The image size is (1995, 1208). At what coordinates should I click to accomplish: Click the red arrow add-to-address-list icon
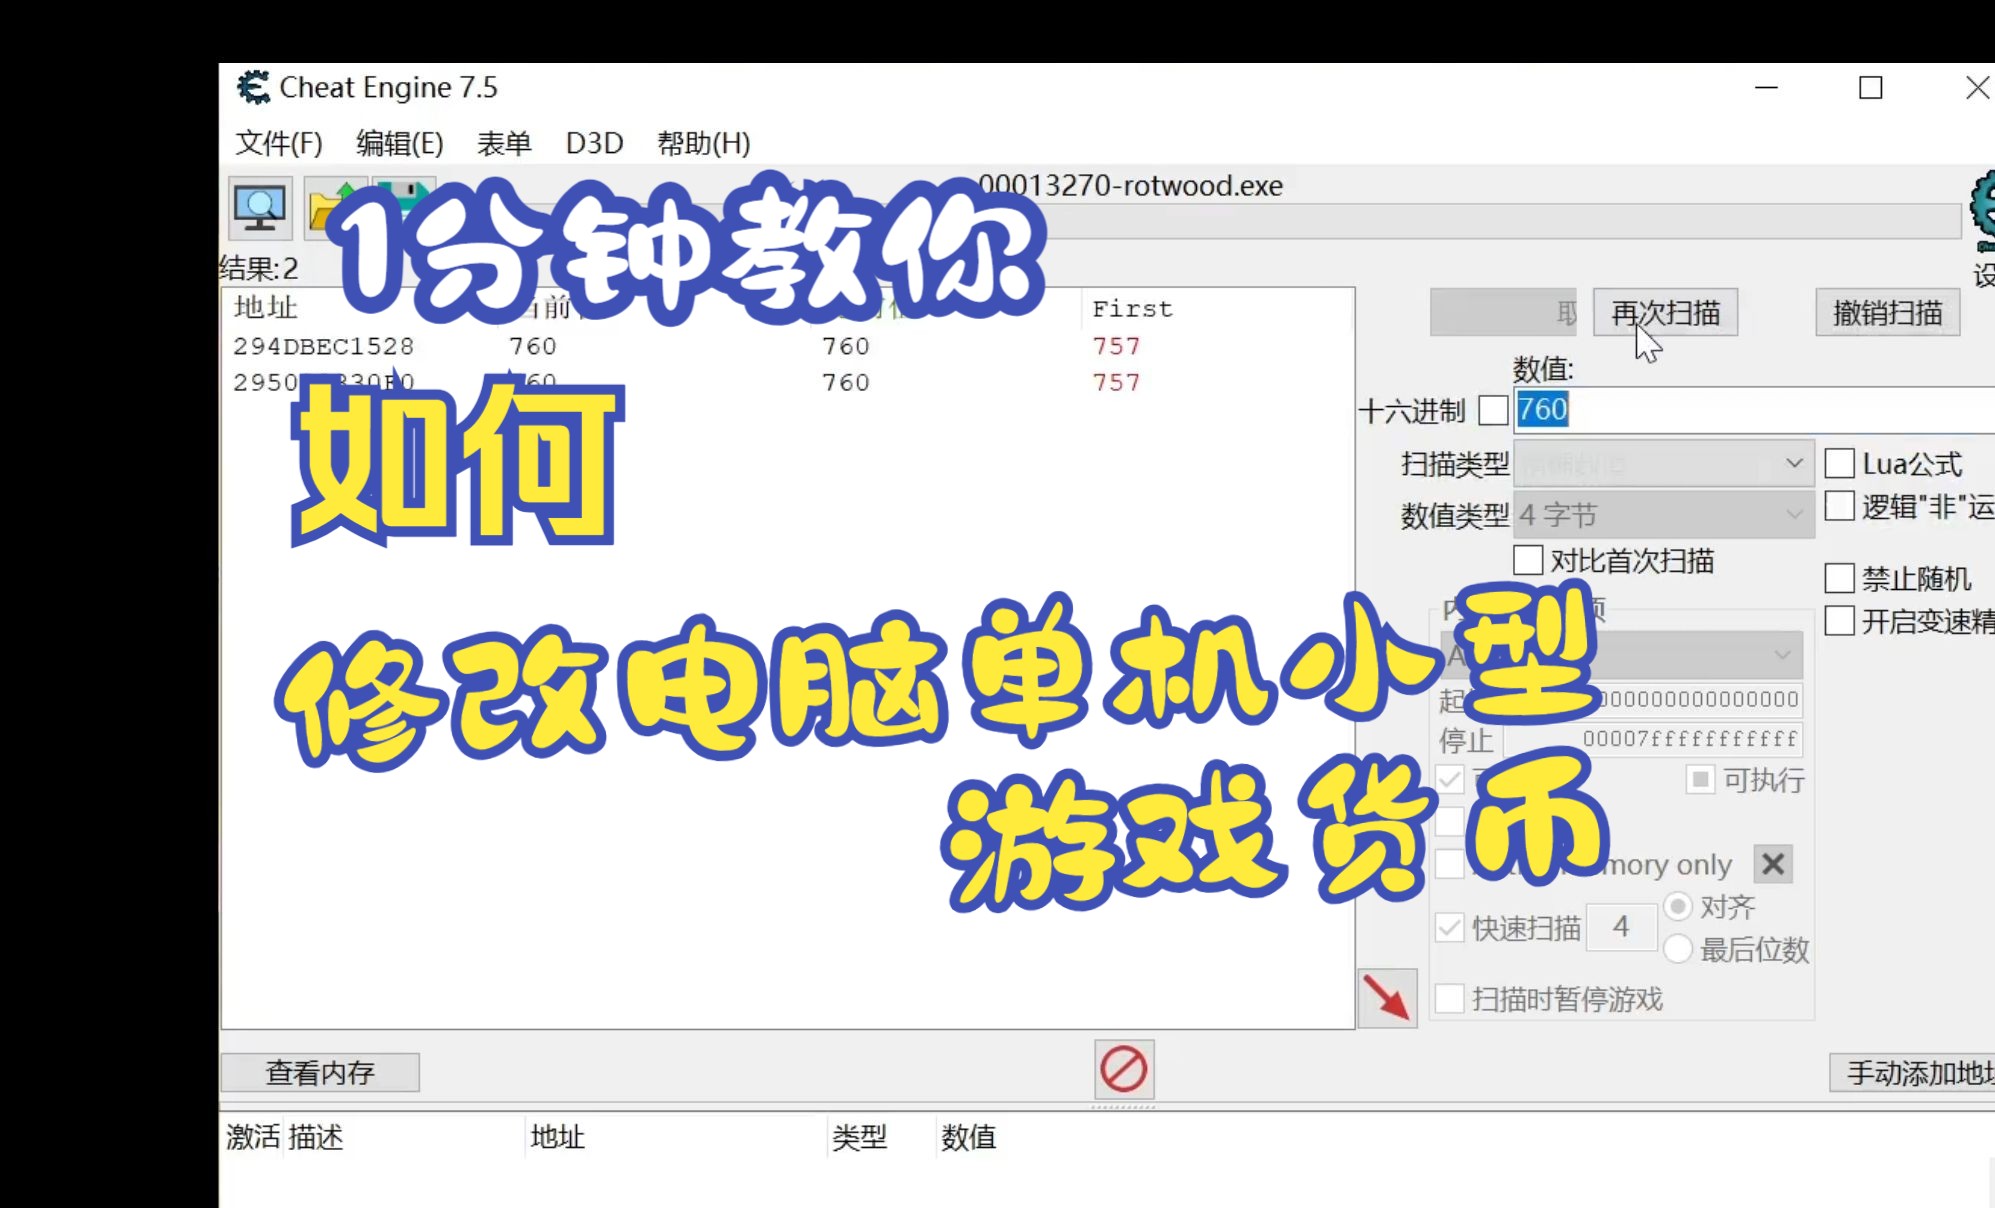[x=1387, y=997]
